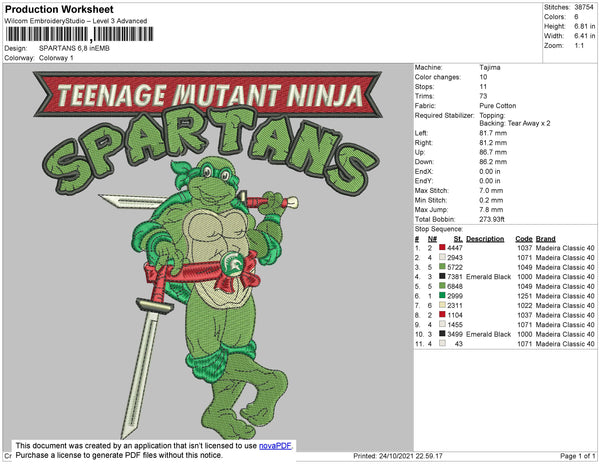Click the Zoom value '1:1'
The height and width of the screenshot is (464, 600).
coord(579,46)
